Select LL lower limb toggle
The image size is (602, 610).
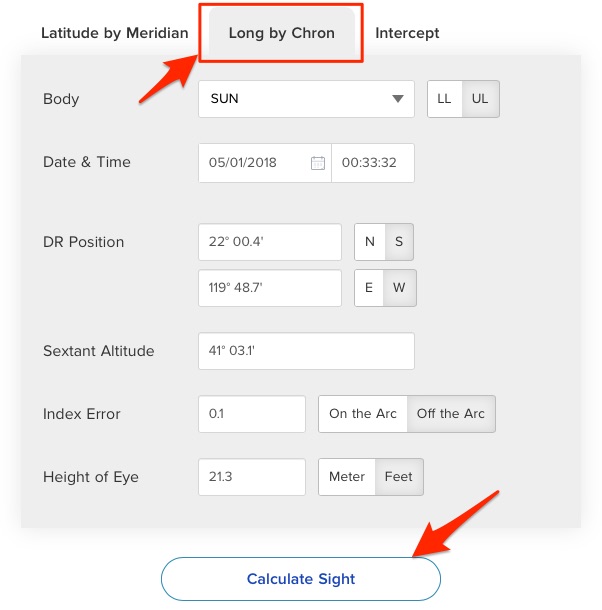click(445, 99)
